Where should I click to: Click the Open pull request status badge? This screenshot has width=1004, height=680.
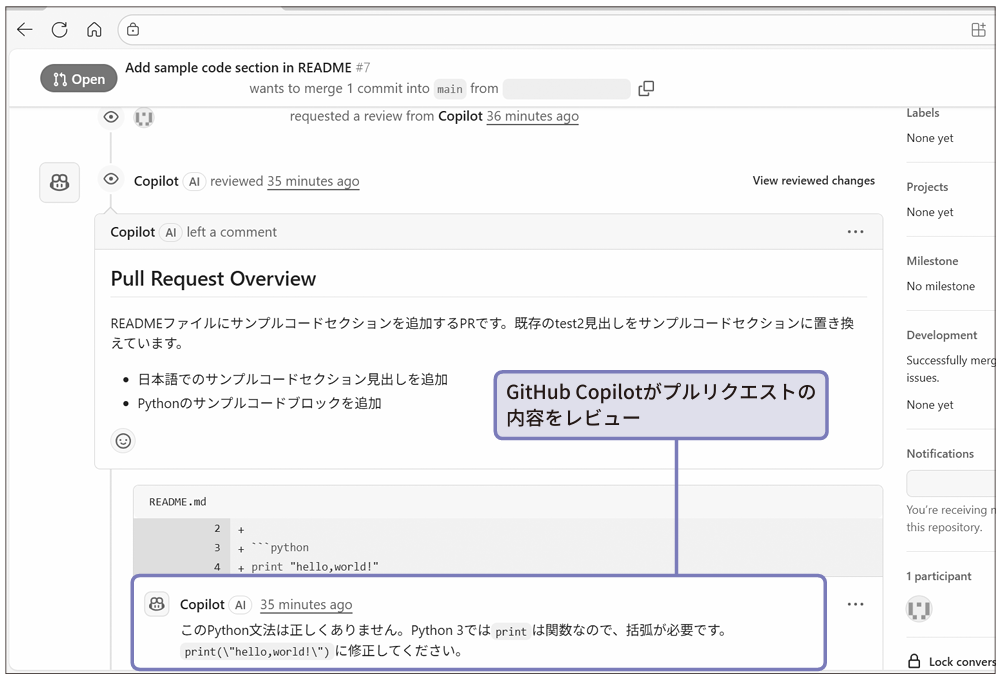(79, 79)
